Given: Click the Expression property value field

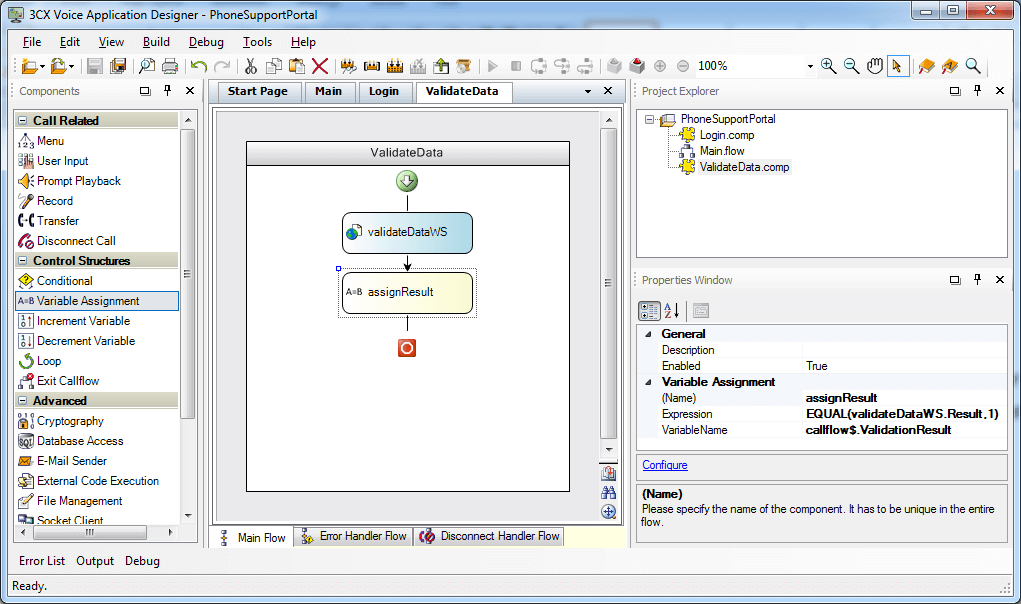Looking at the screenshot, I should [x=904, y=414].
